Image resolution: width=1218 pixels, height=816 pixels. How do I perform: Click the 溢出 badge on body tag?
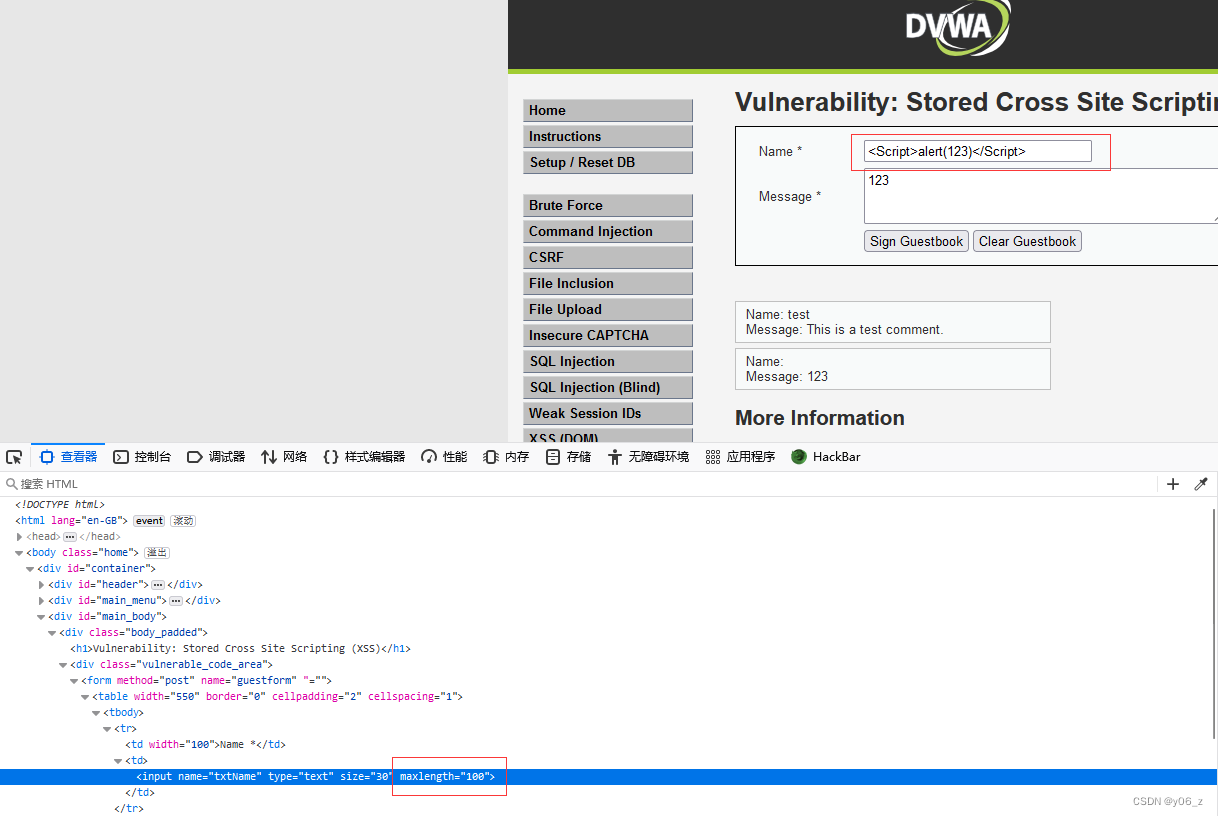click(157, 553)
